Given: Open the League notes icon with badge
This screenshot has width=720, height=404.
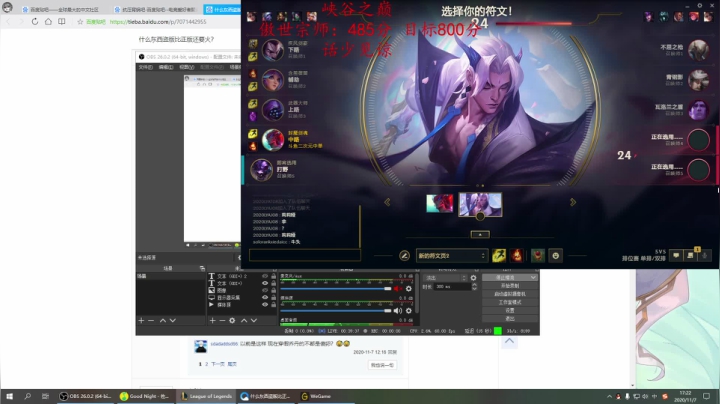Looking at the screenshot, I should pyautogui.click(x=690, y=255).
